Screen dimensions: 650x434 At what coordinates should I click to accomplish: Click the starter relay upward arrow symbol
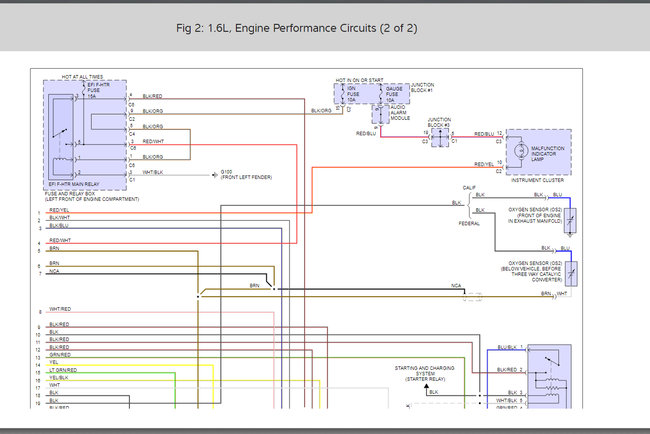[426, 388]
